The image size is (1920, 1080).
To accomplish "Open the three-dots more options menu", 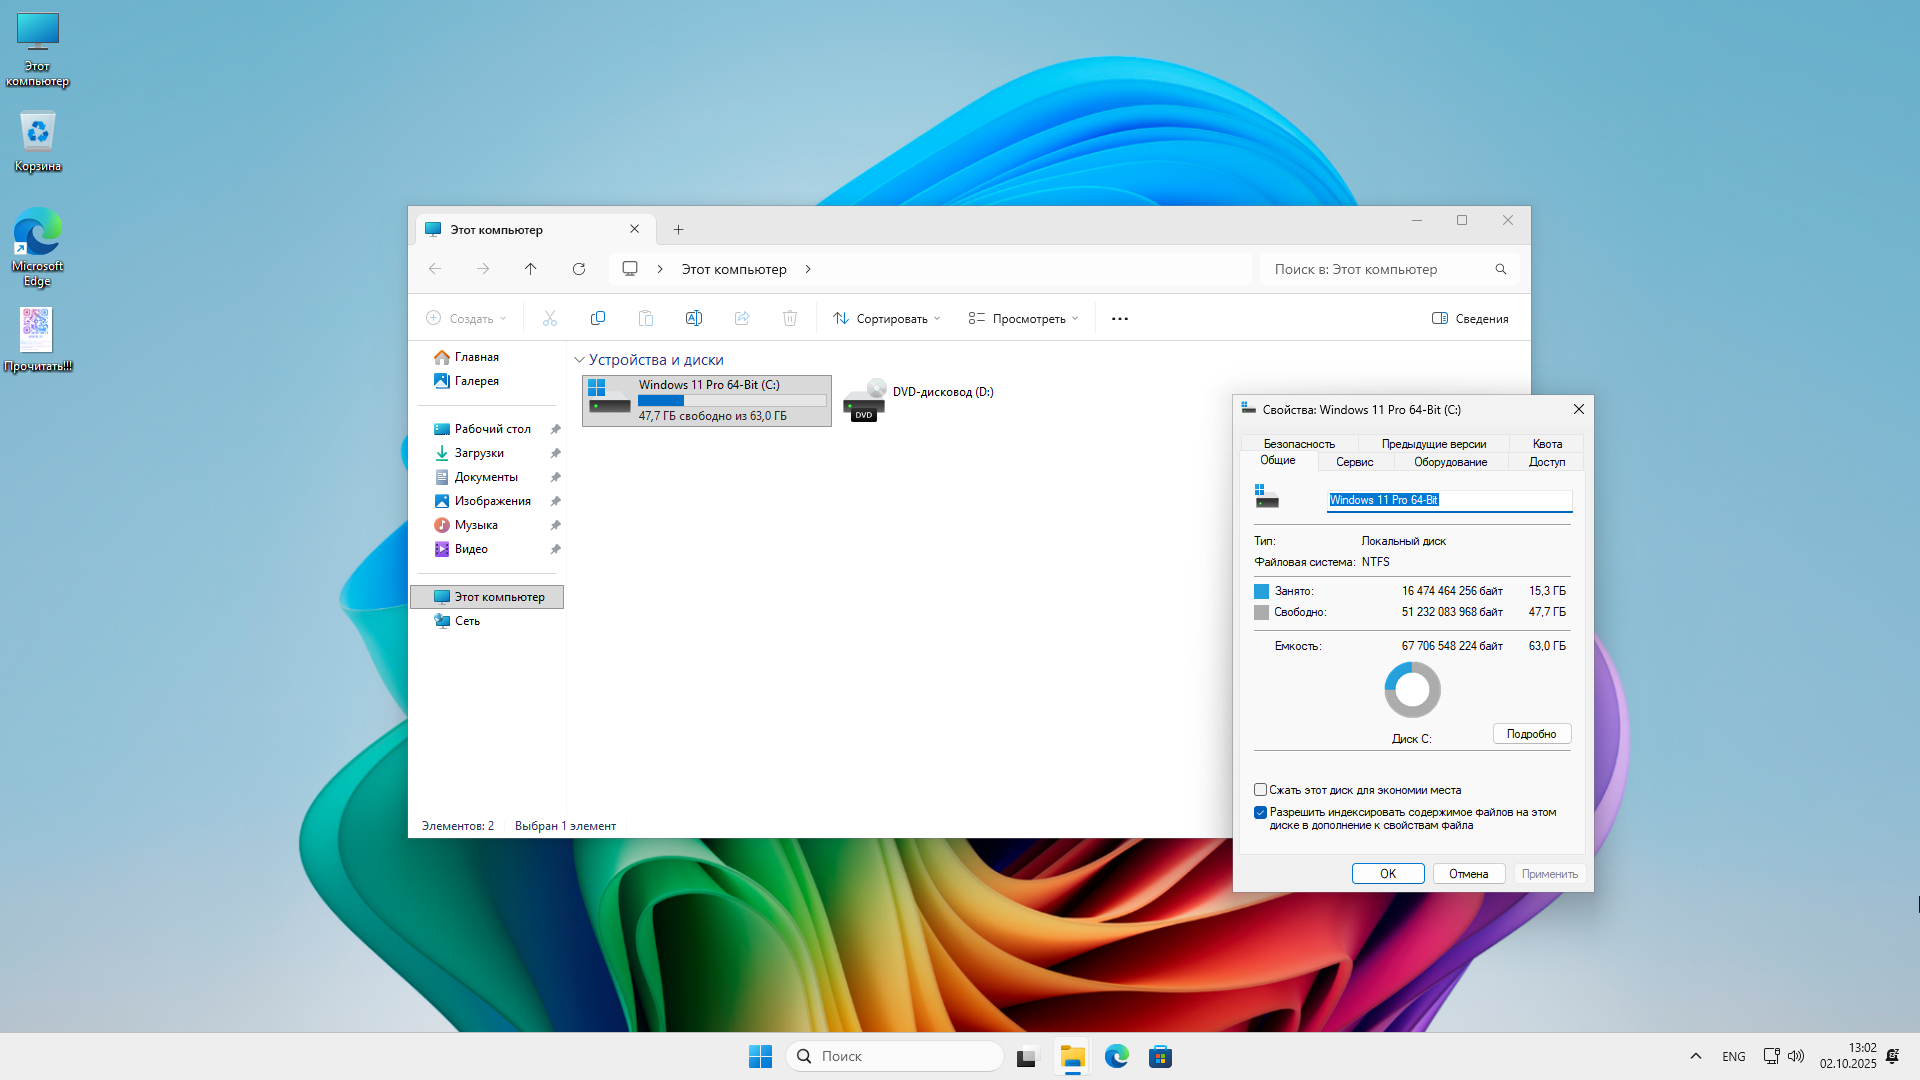I will pyautogui.click(x=1120, y=319).
